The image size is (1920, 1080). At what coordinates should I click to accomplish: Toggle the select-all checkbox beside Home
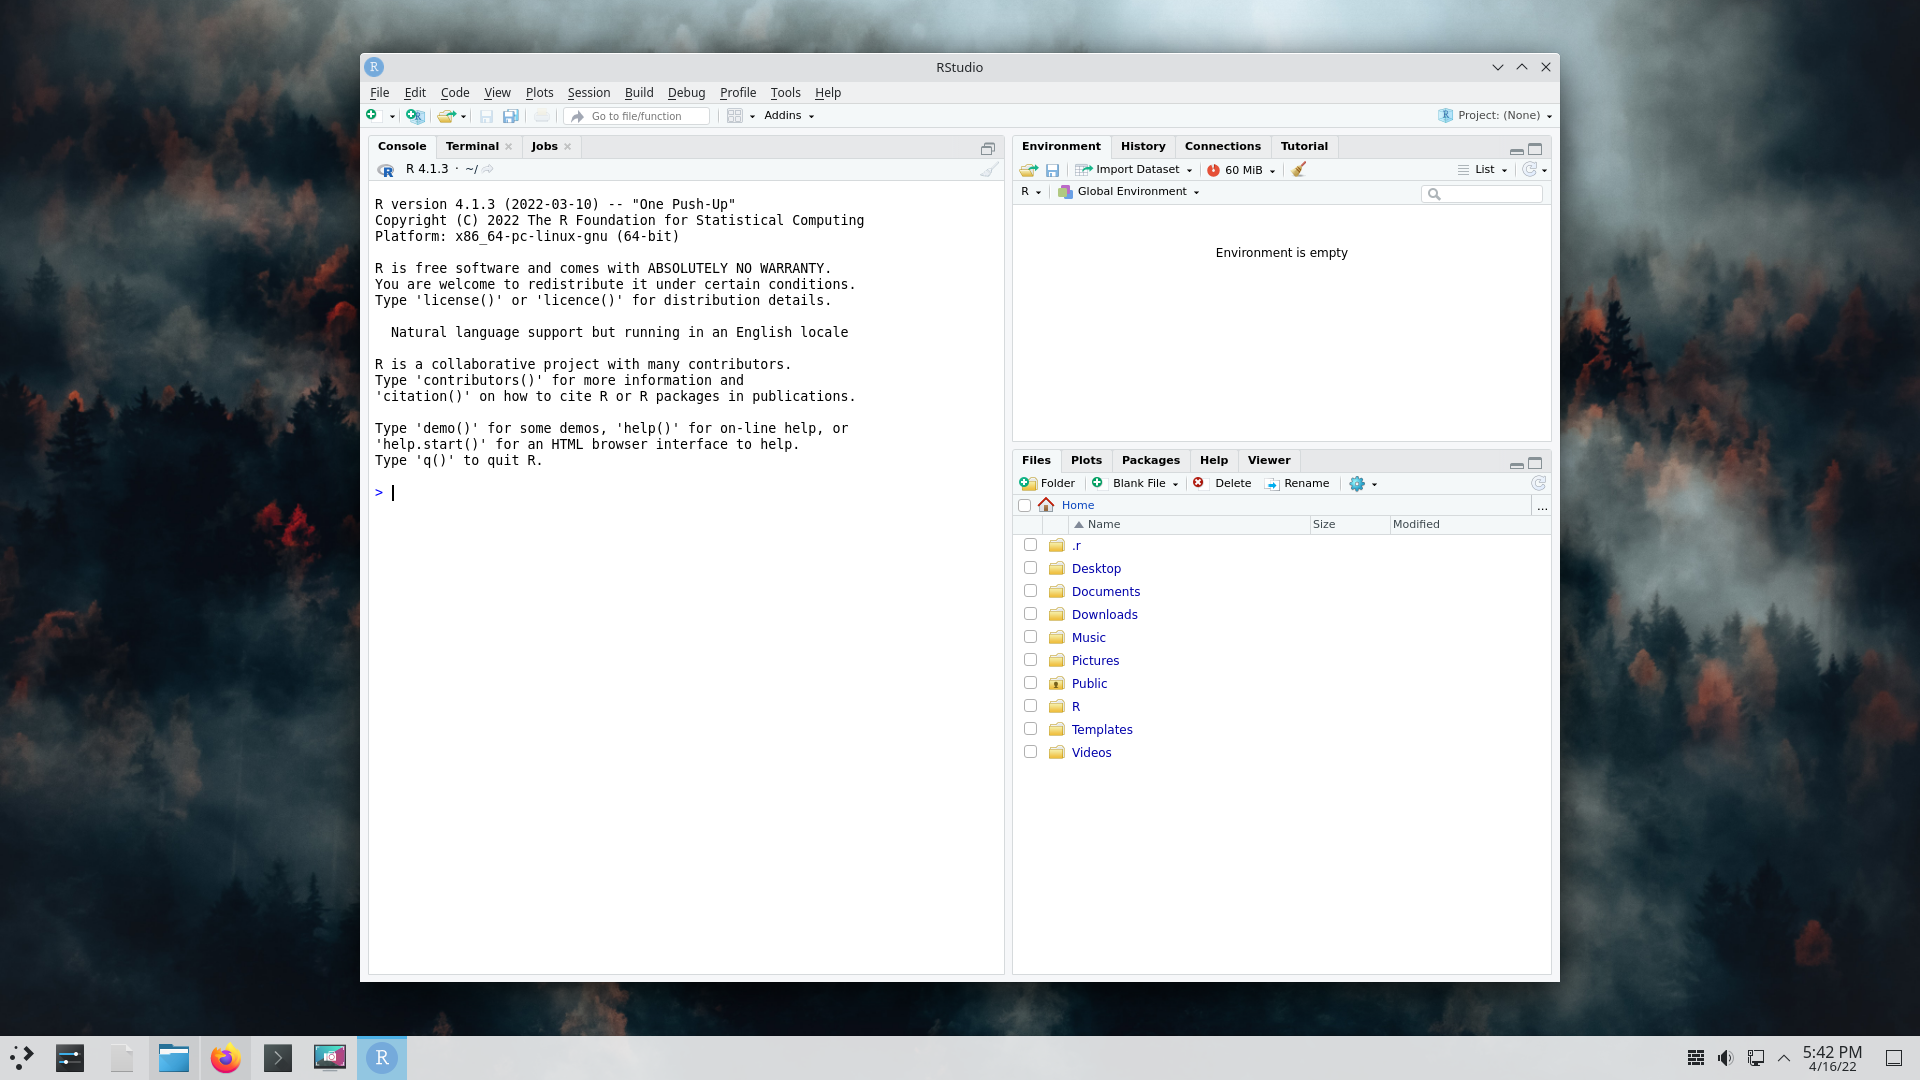coord(1024,506)
